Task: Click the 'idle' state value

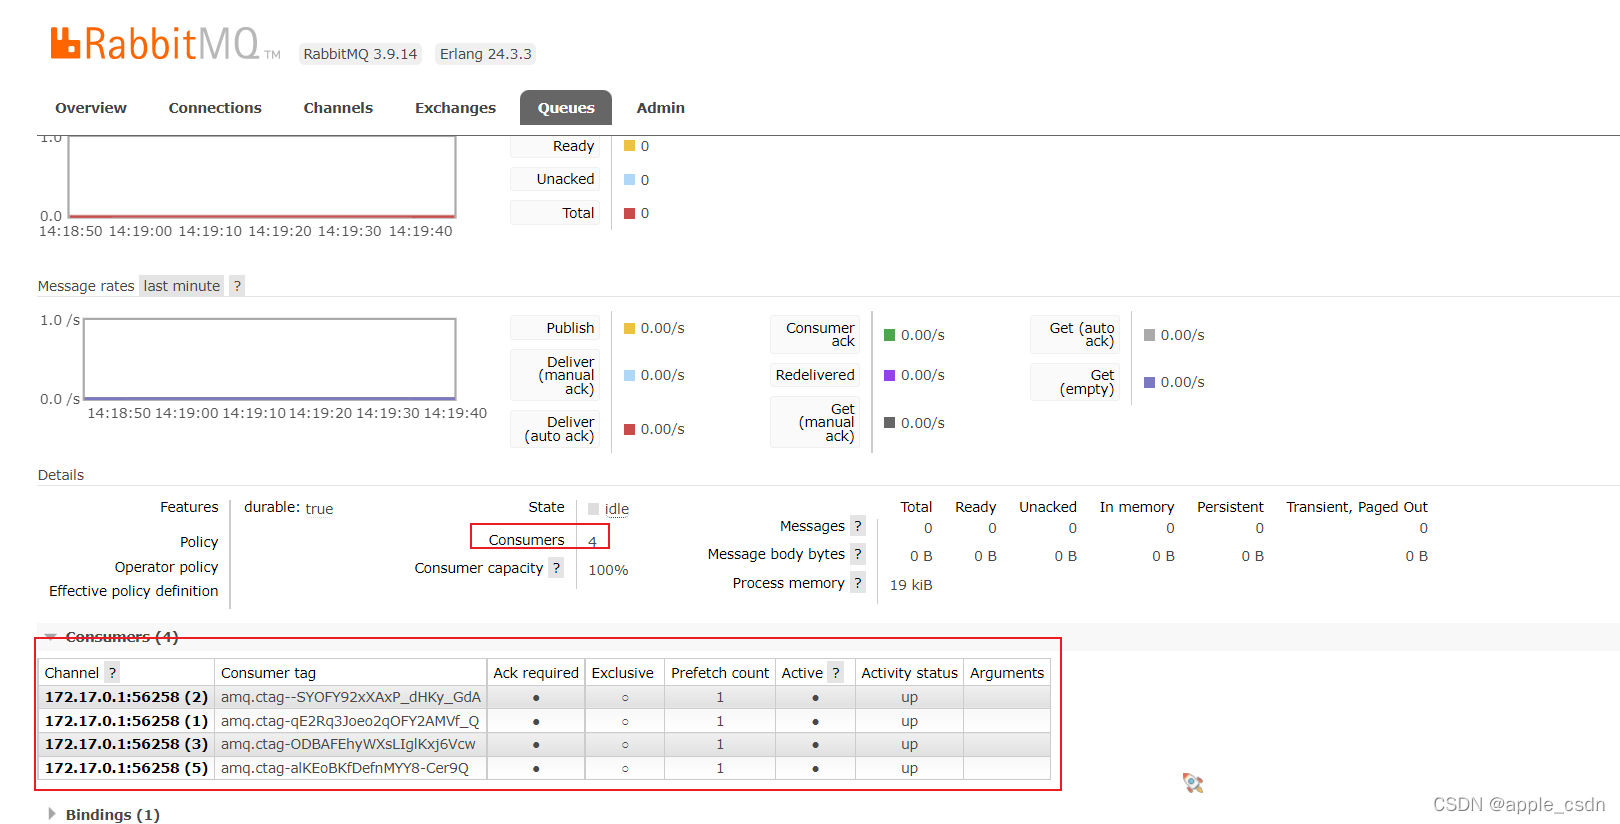Action: click(617, 509)
